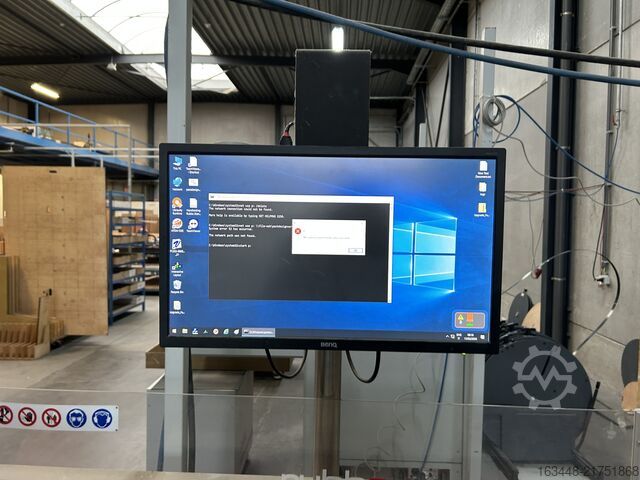
Task: Click the red error icon in the dialog
Action: pyautogui.click(x=298, y=231)
